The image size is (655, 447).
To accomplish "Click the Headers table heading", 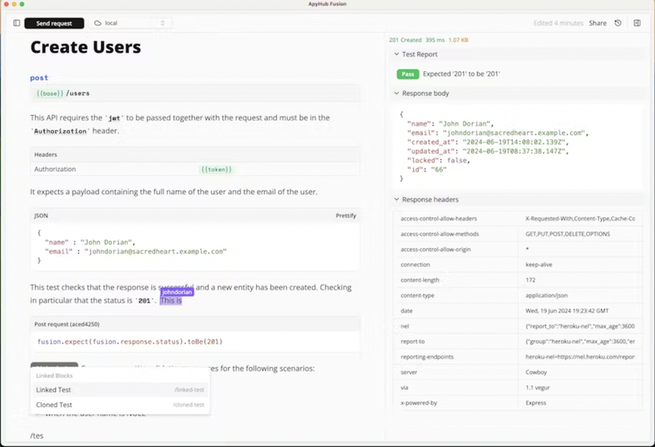I will (x=46, y=155).
